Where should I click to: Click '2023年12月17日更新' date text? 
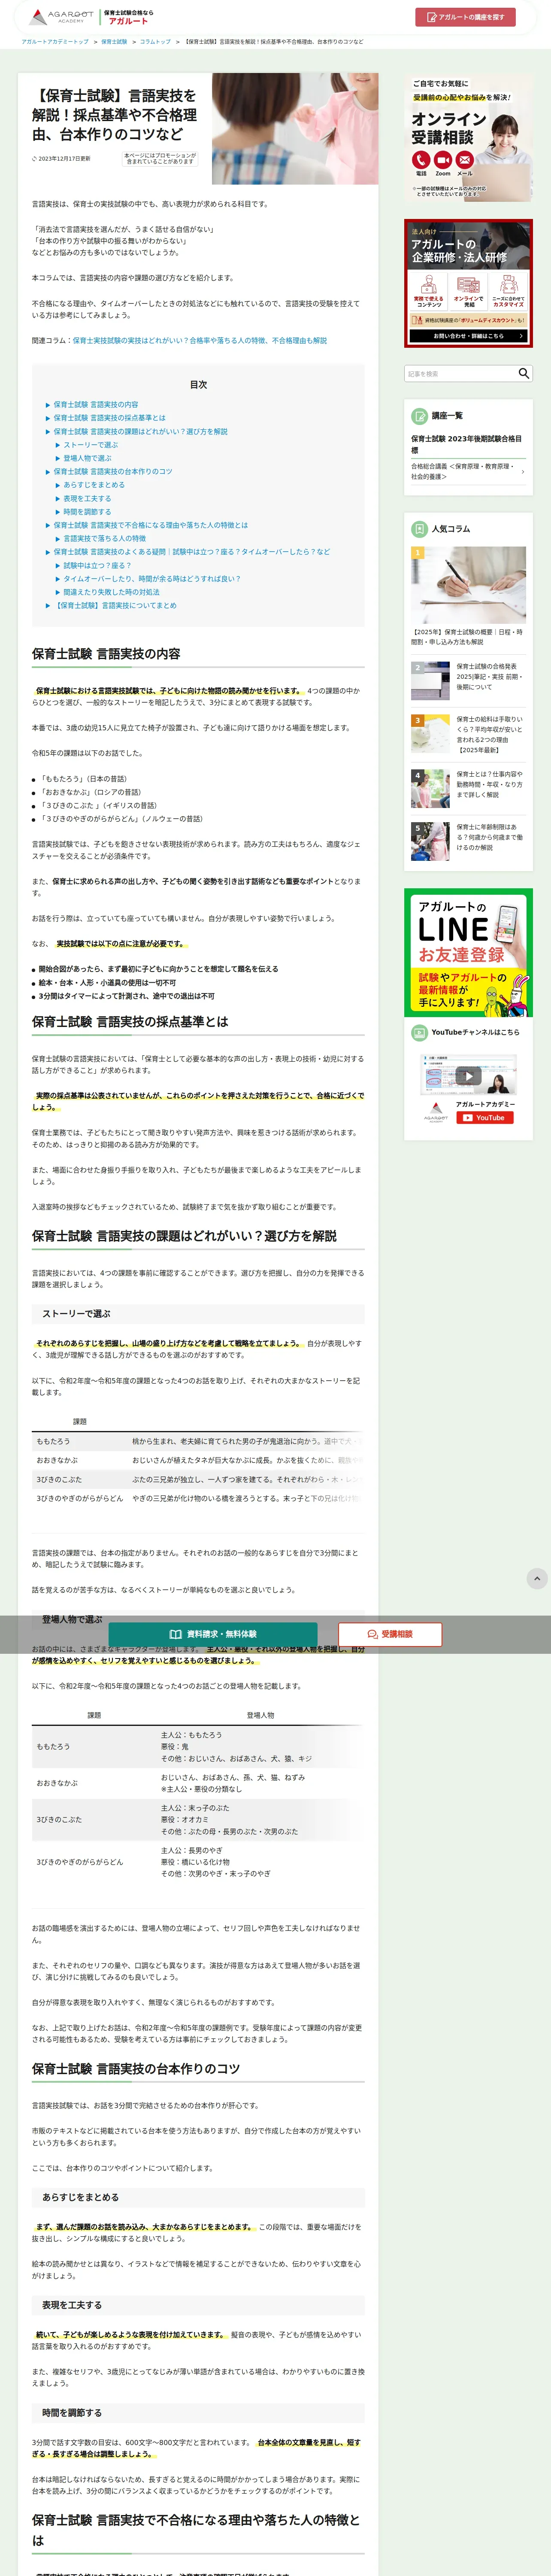63,158
